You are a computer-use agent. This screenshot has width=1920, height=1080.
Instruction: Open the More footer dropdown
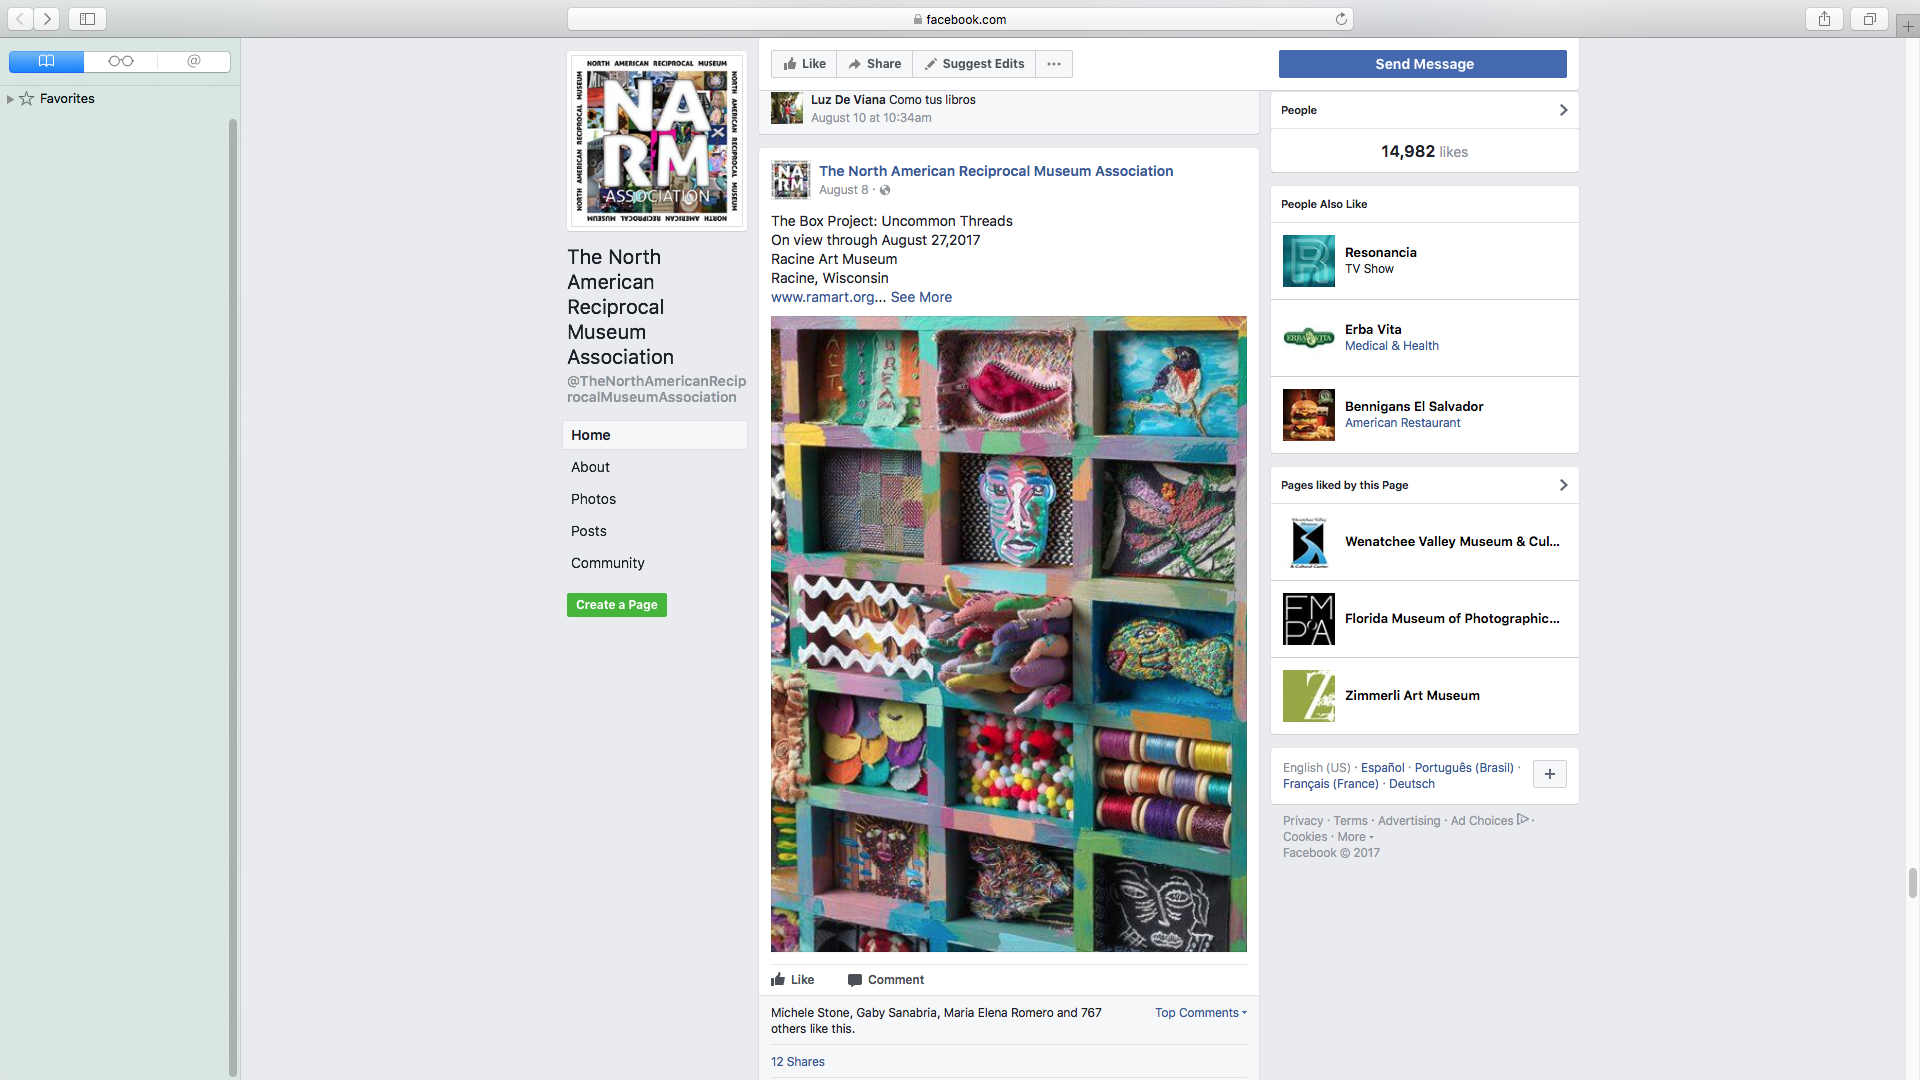[x=1355, y=837]
